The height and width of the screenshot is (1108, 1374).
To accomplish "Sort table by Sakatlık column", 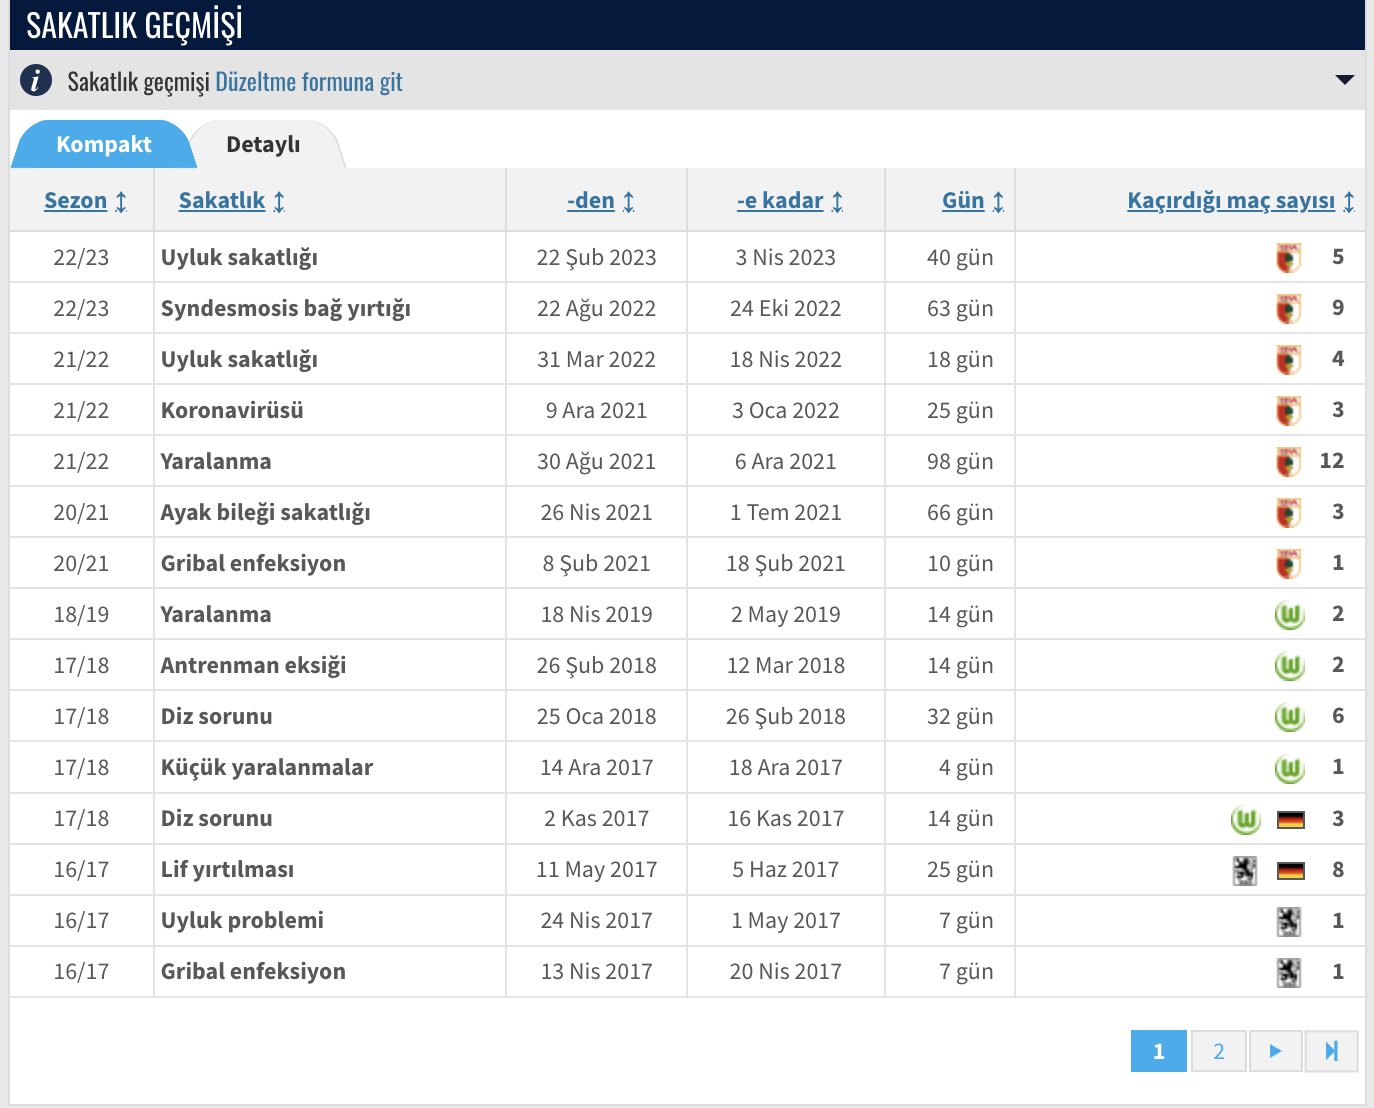I will [232, 201].
